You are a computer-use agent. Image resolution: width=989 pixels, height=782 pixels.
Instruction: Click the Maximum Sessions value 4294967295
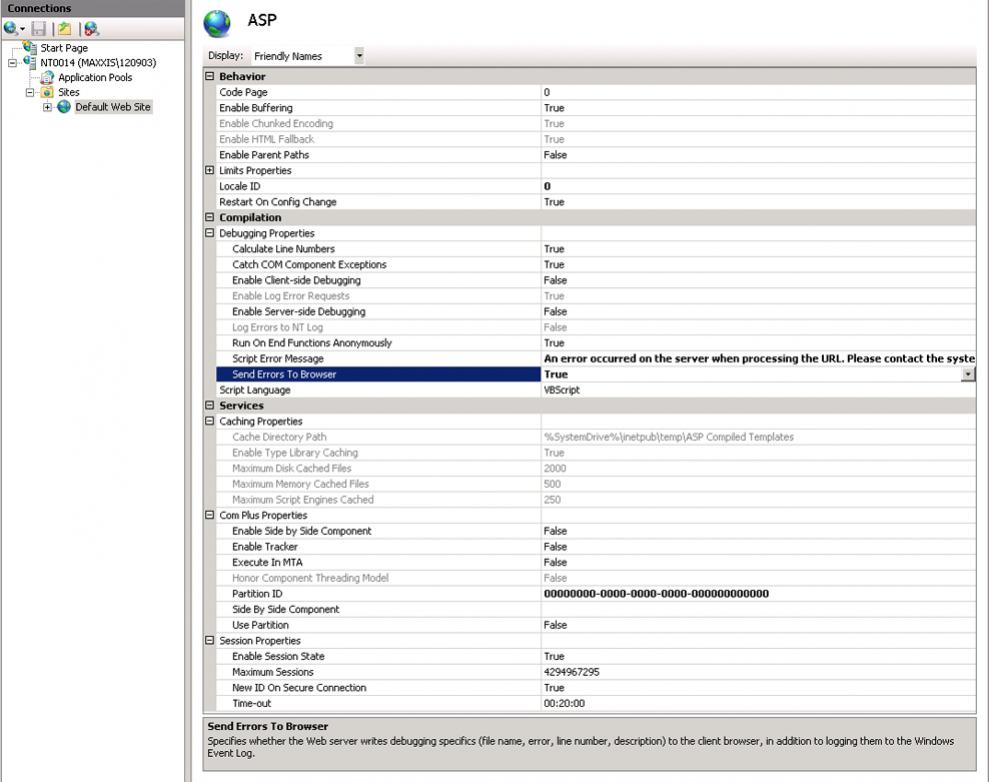tap(571, 672)
